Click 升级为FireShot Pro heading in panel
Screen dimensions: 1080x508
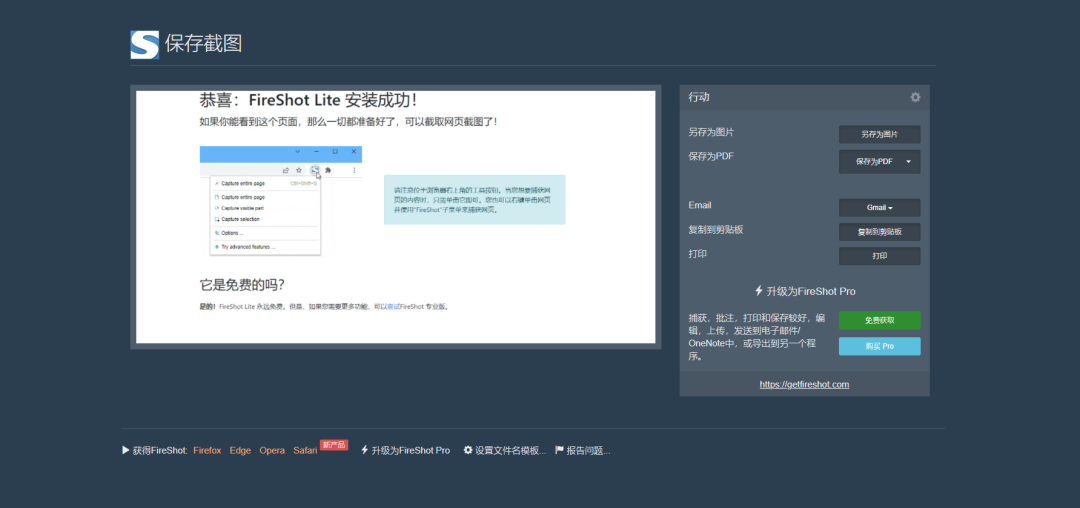pos(811,291)
